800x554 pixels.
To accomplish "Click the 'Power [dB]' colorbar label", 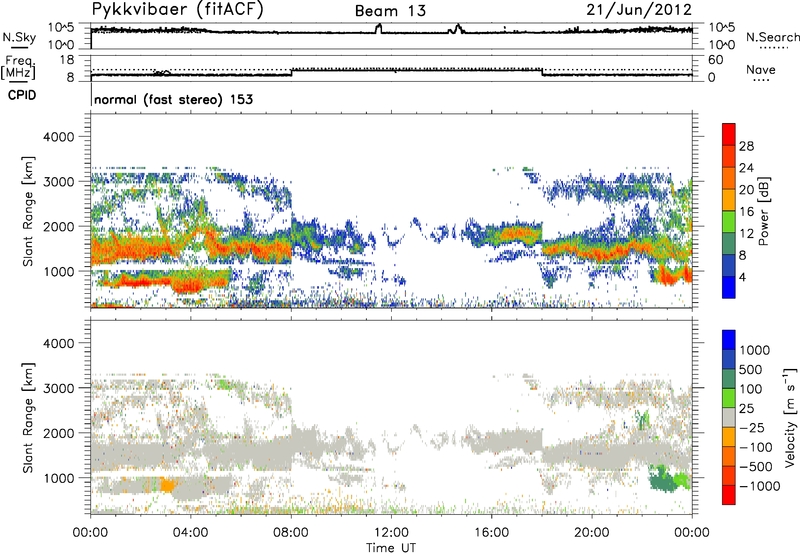I will coord(763,211).
